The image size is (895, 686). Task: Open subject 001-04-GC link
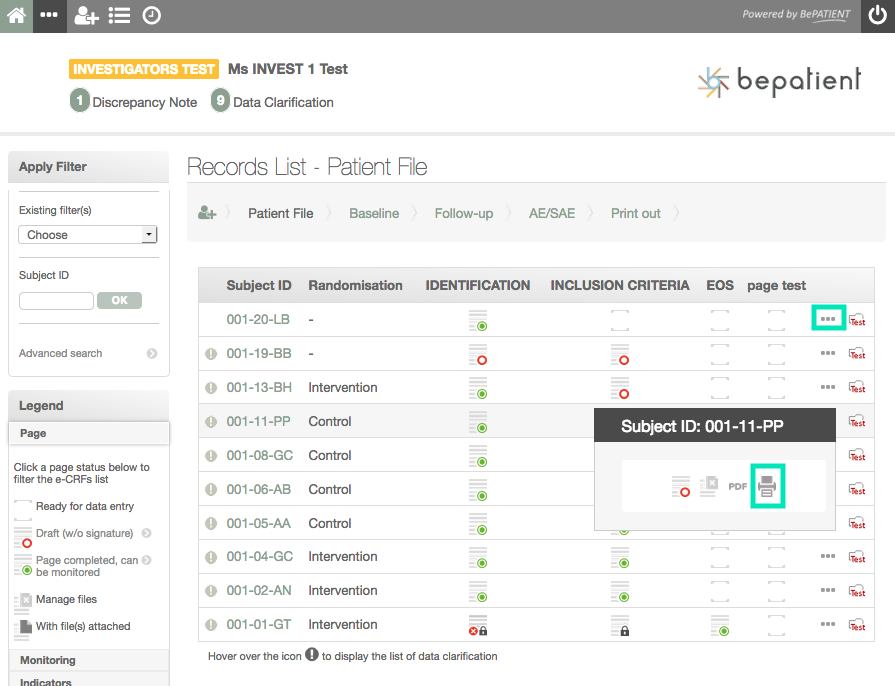coord(259,557)
